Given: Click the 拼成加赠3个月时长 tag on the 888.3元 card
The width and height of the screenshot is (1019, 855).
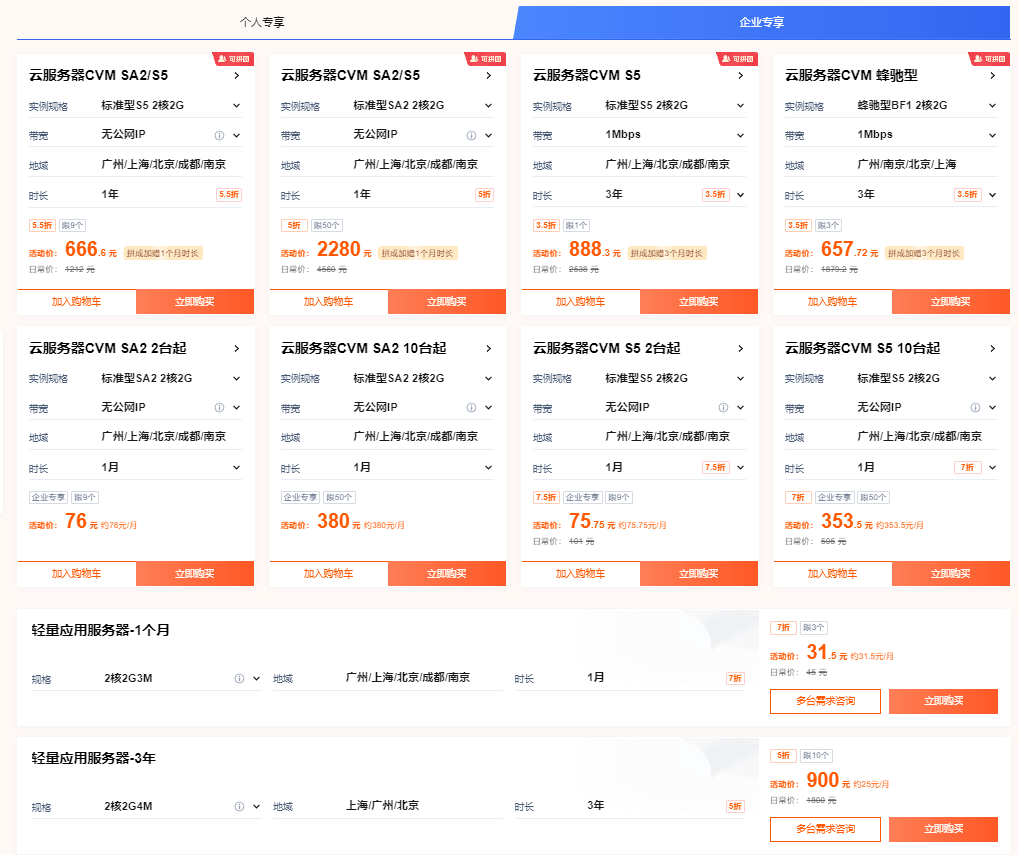Looking at the screenshot, I should coord(667,253).
